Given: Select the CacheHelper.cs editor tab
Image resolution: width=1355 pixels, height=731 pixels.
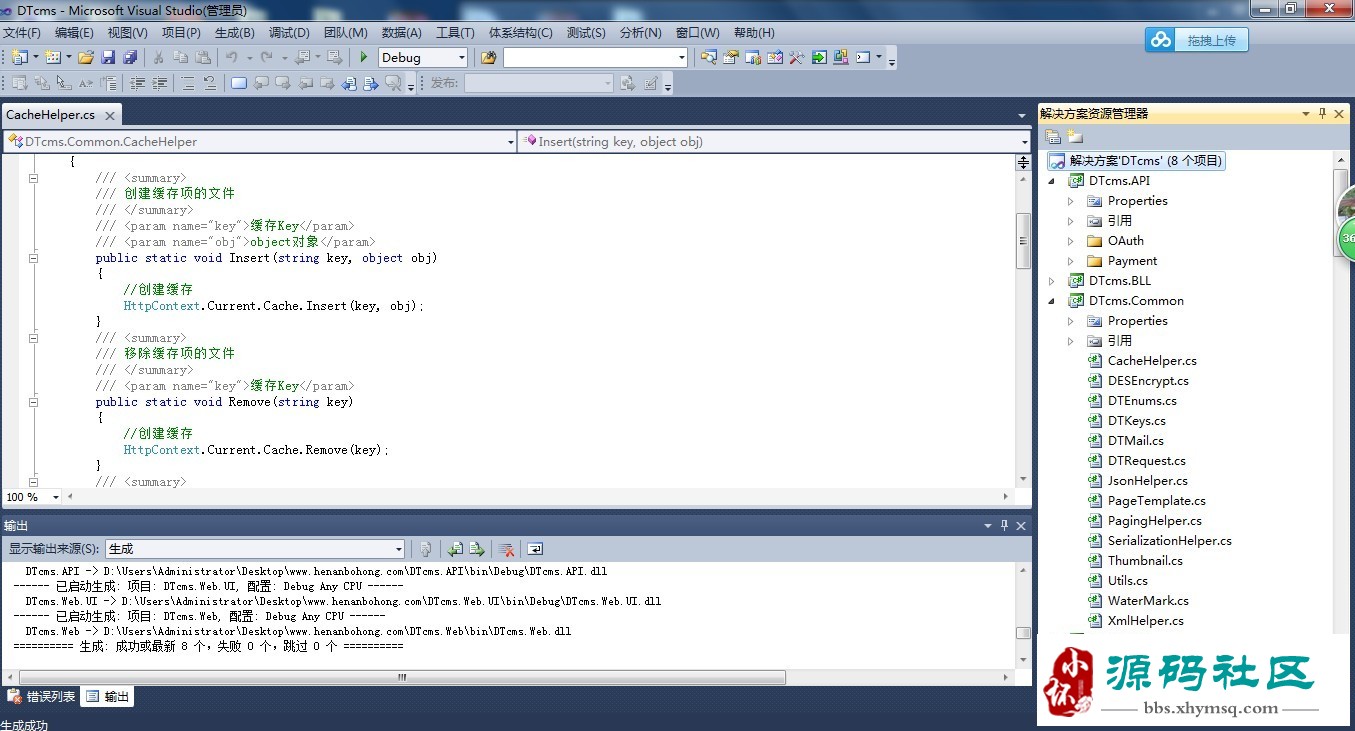Looking at the screenshot, I should 51,115.
